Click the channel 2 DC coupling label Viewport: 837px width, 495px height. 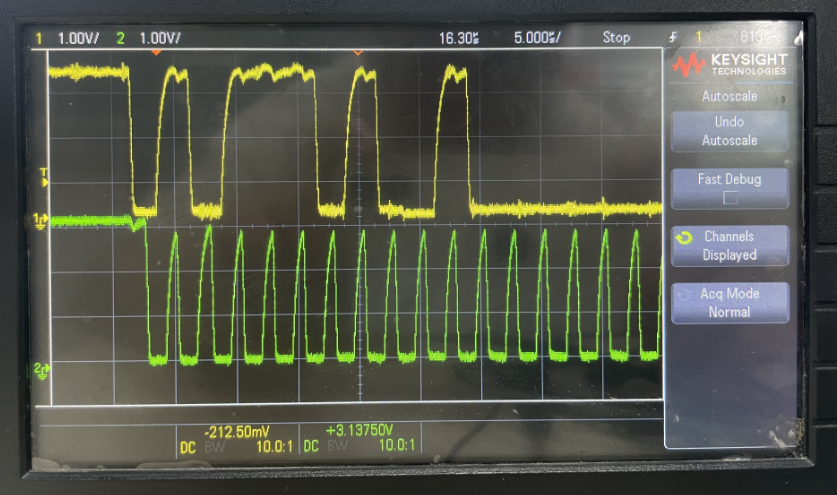(x=311, y=446)
